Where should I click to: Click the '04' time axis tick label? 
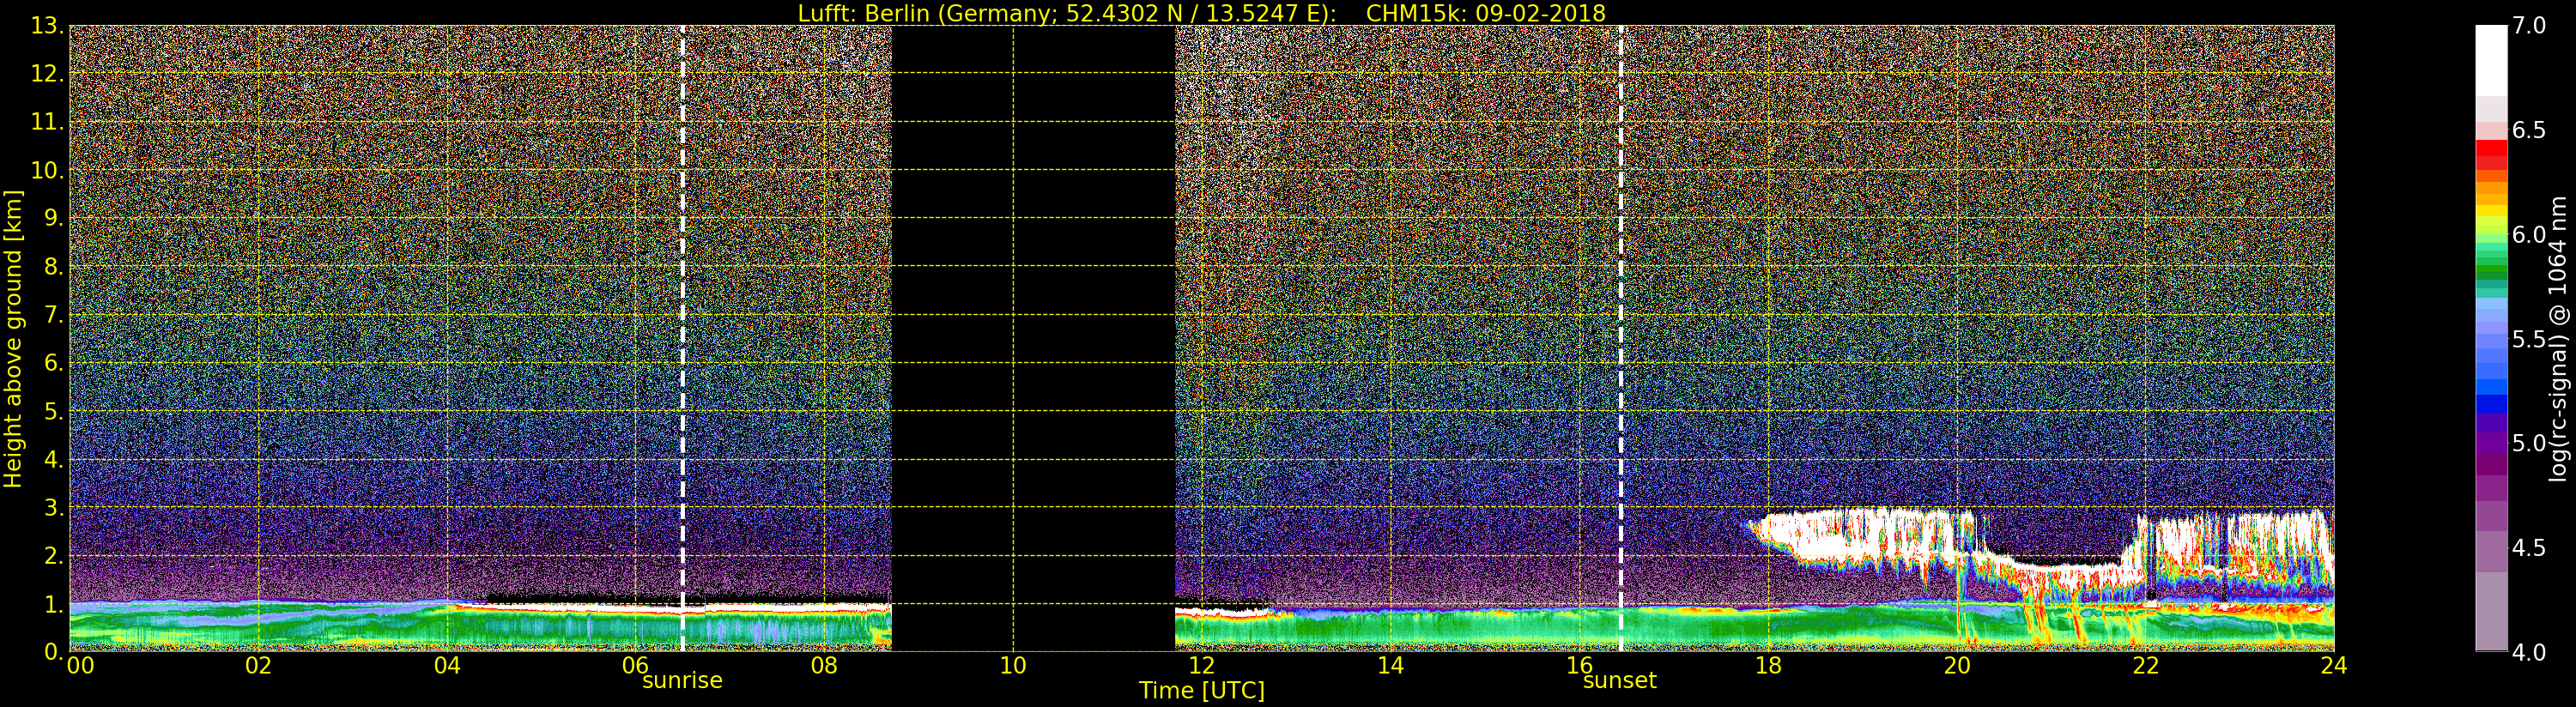tap(447, 666)
